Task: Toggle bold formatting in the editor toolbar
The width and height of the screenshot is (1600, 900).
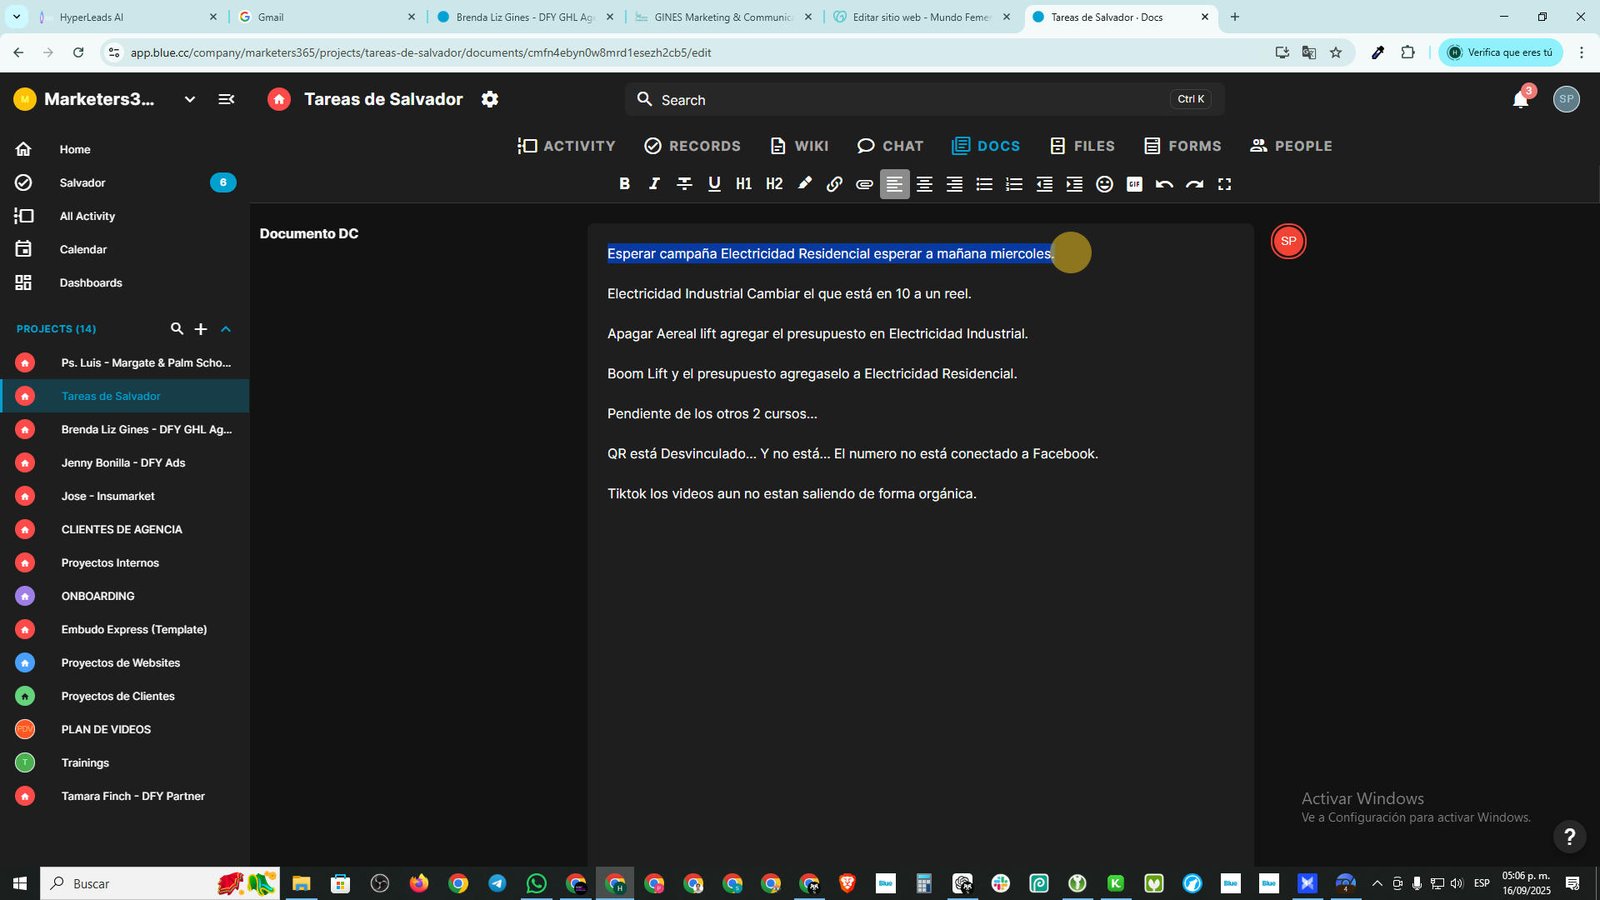Action: [x=624, y=184]
